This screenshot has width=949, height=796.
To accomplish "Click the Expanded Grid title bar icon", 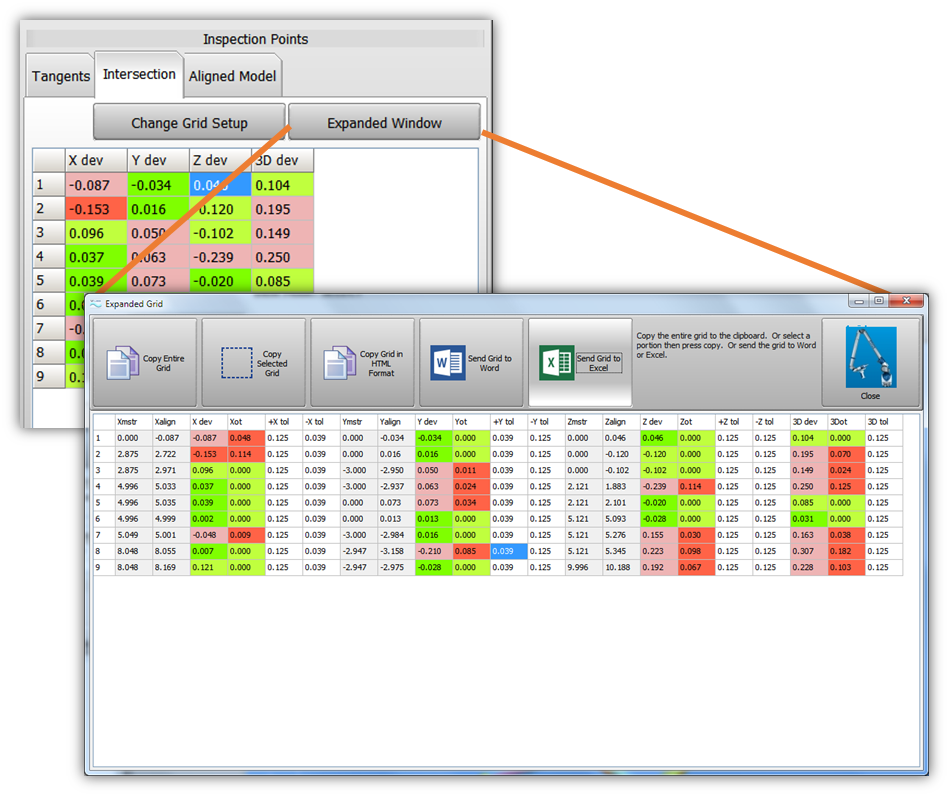I will click(x=96, y=303).
